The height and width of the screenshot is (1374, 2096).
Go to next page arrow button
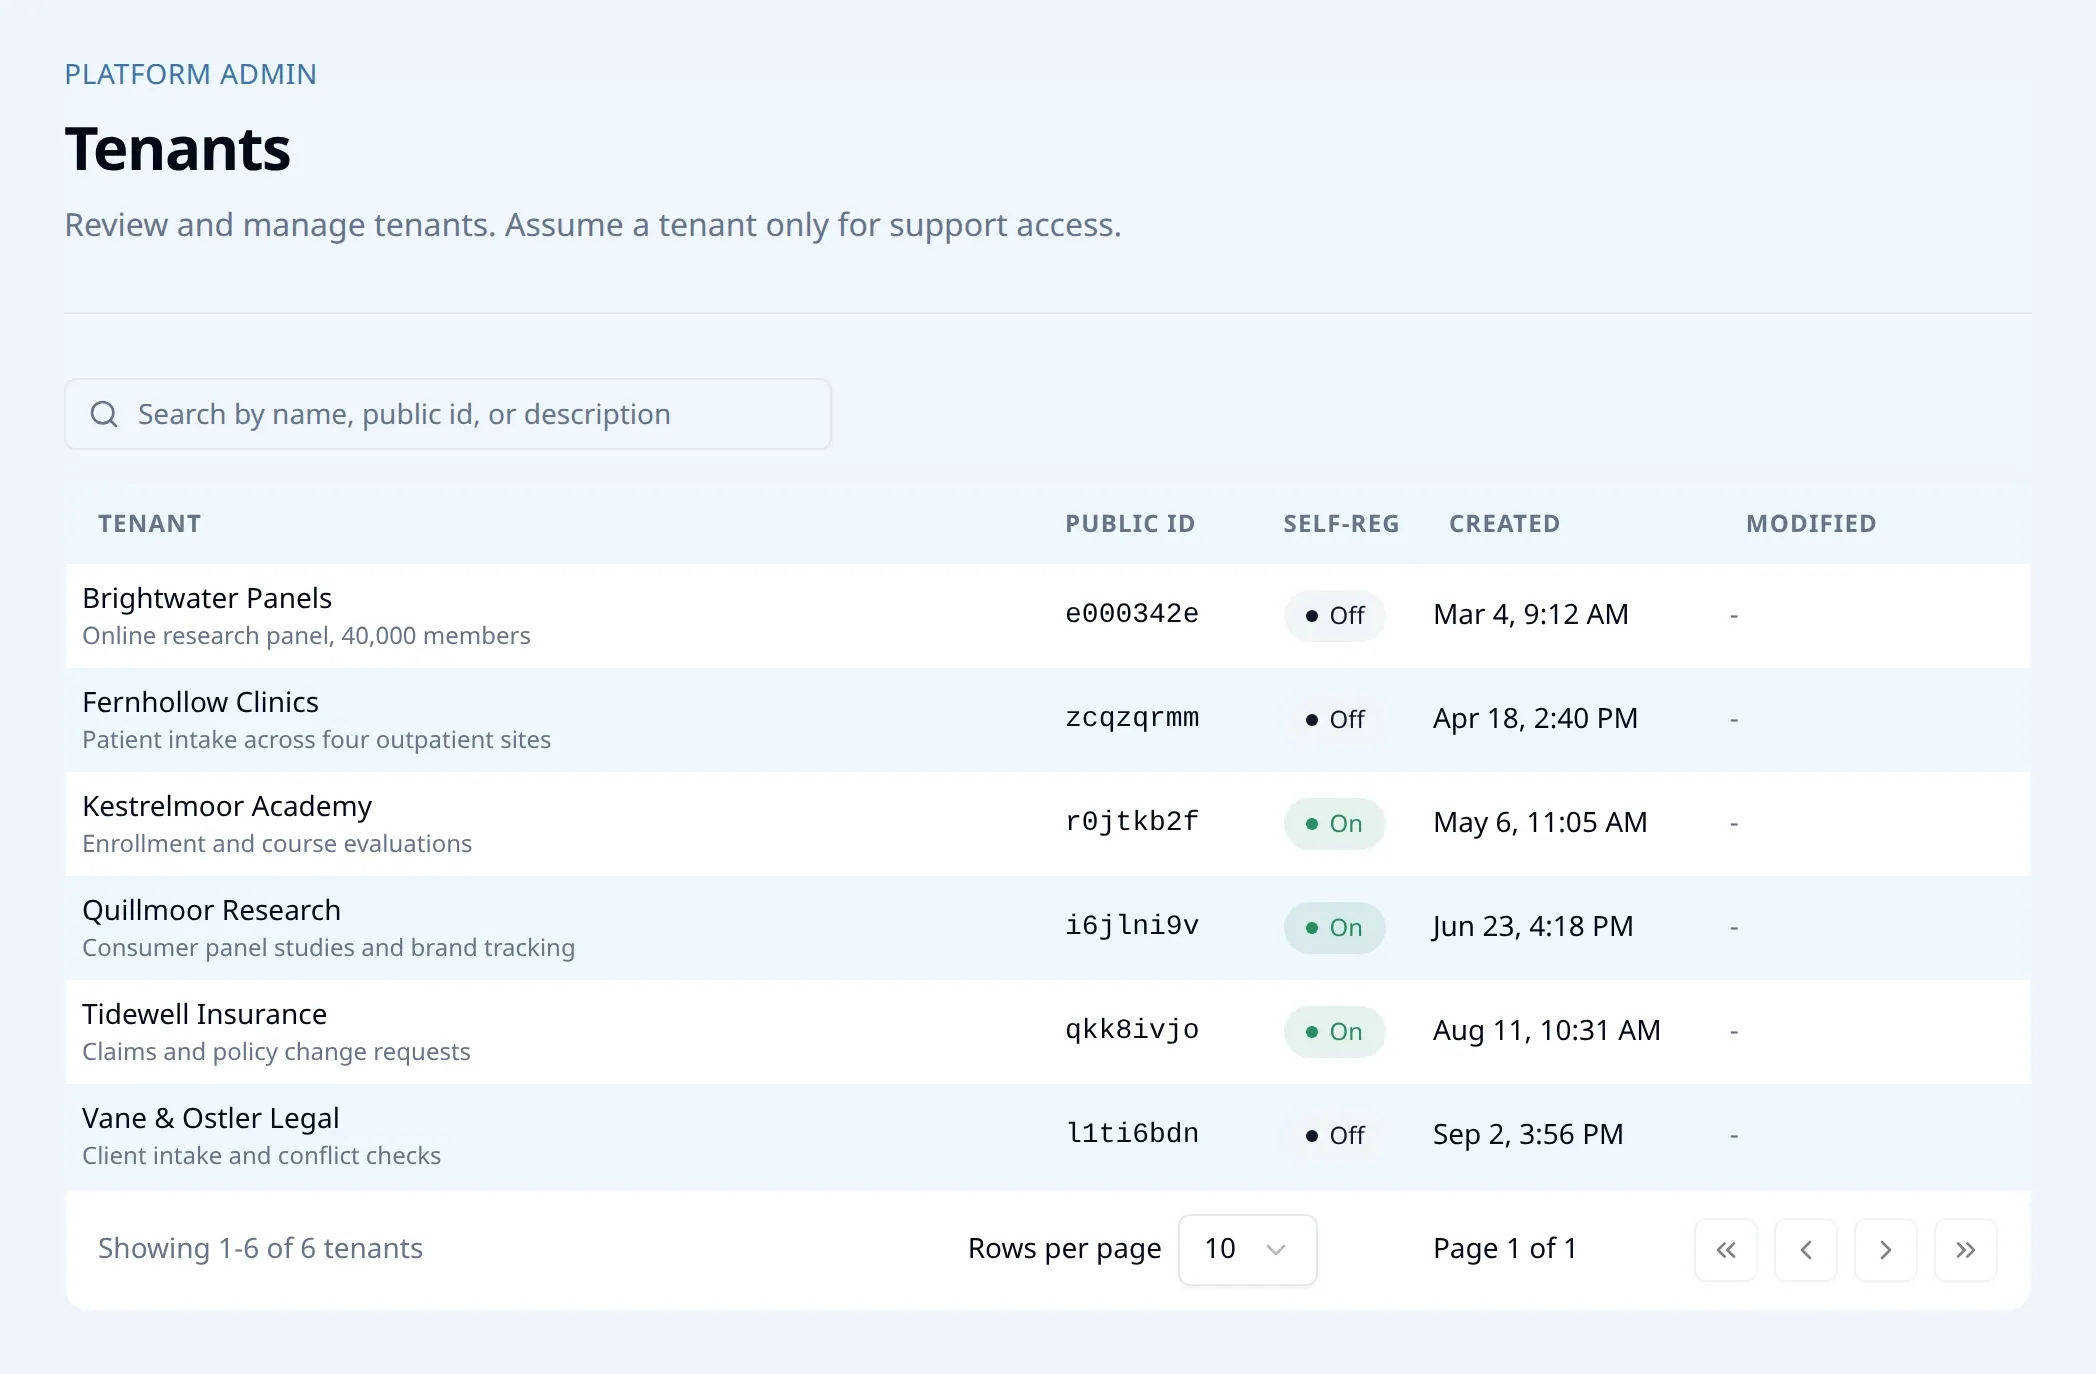pyautogui.click(x=1886, y=1250)
